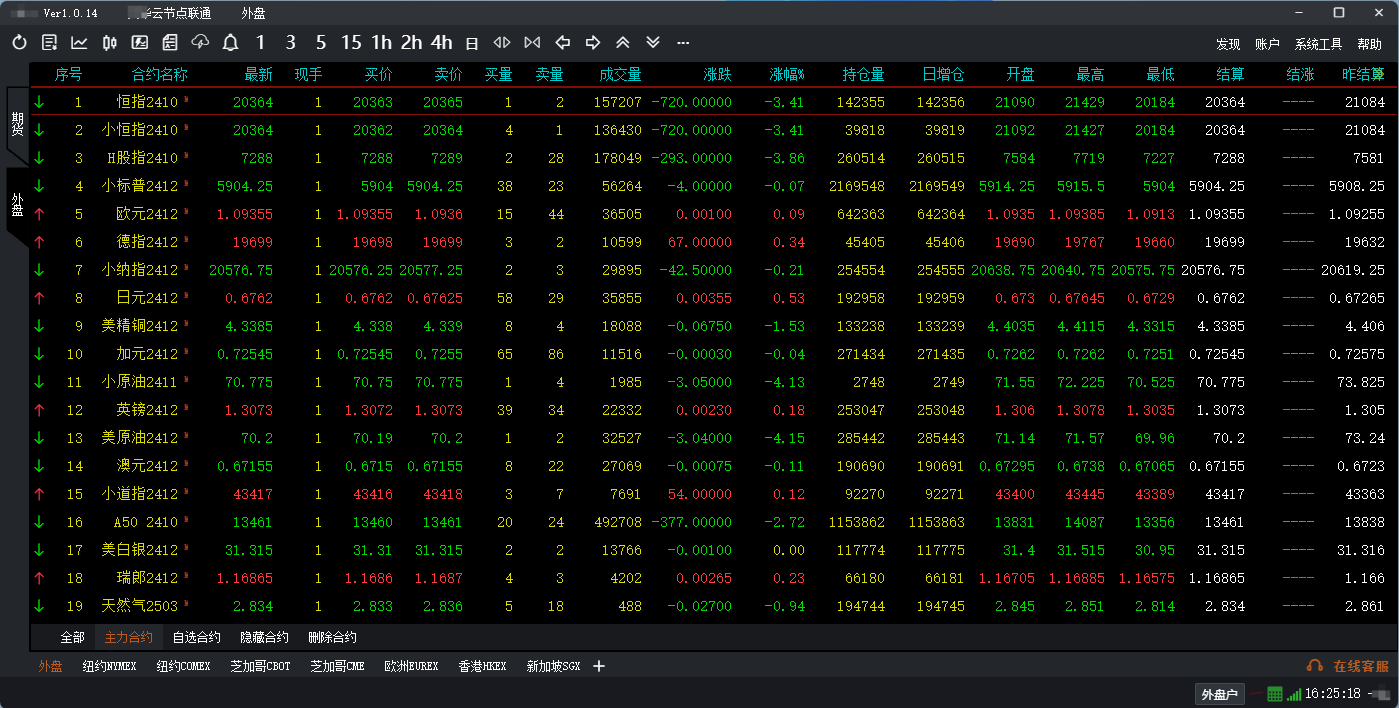Open the more options ellipsis

(683, 43)
